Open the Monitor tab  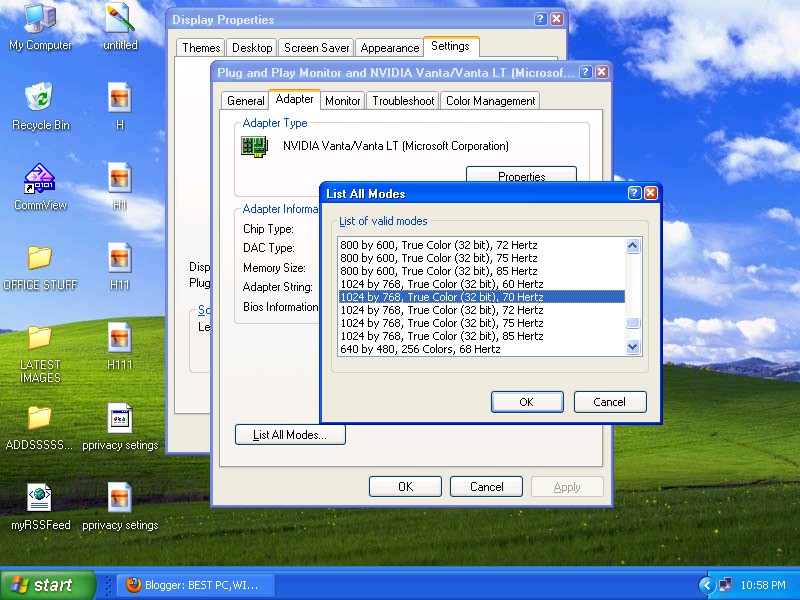[342, 101]
